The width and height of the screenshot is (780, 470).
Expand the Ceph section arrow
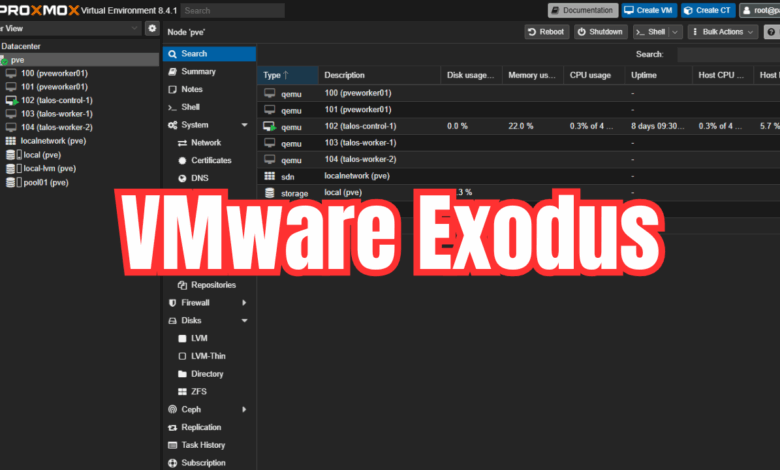244,409
